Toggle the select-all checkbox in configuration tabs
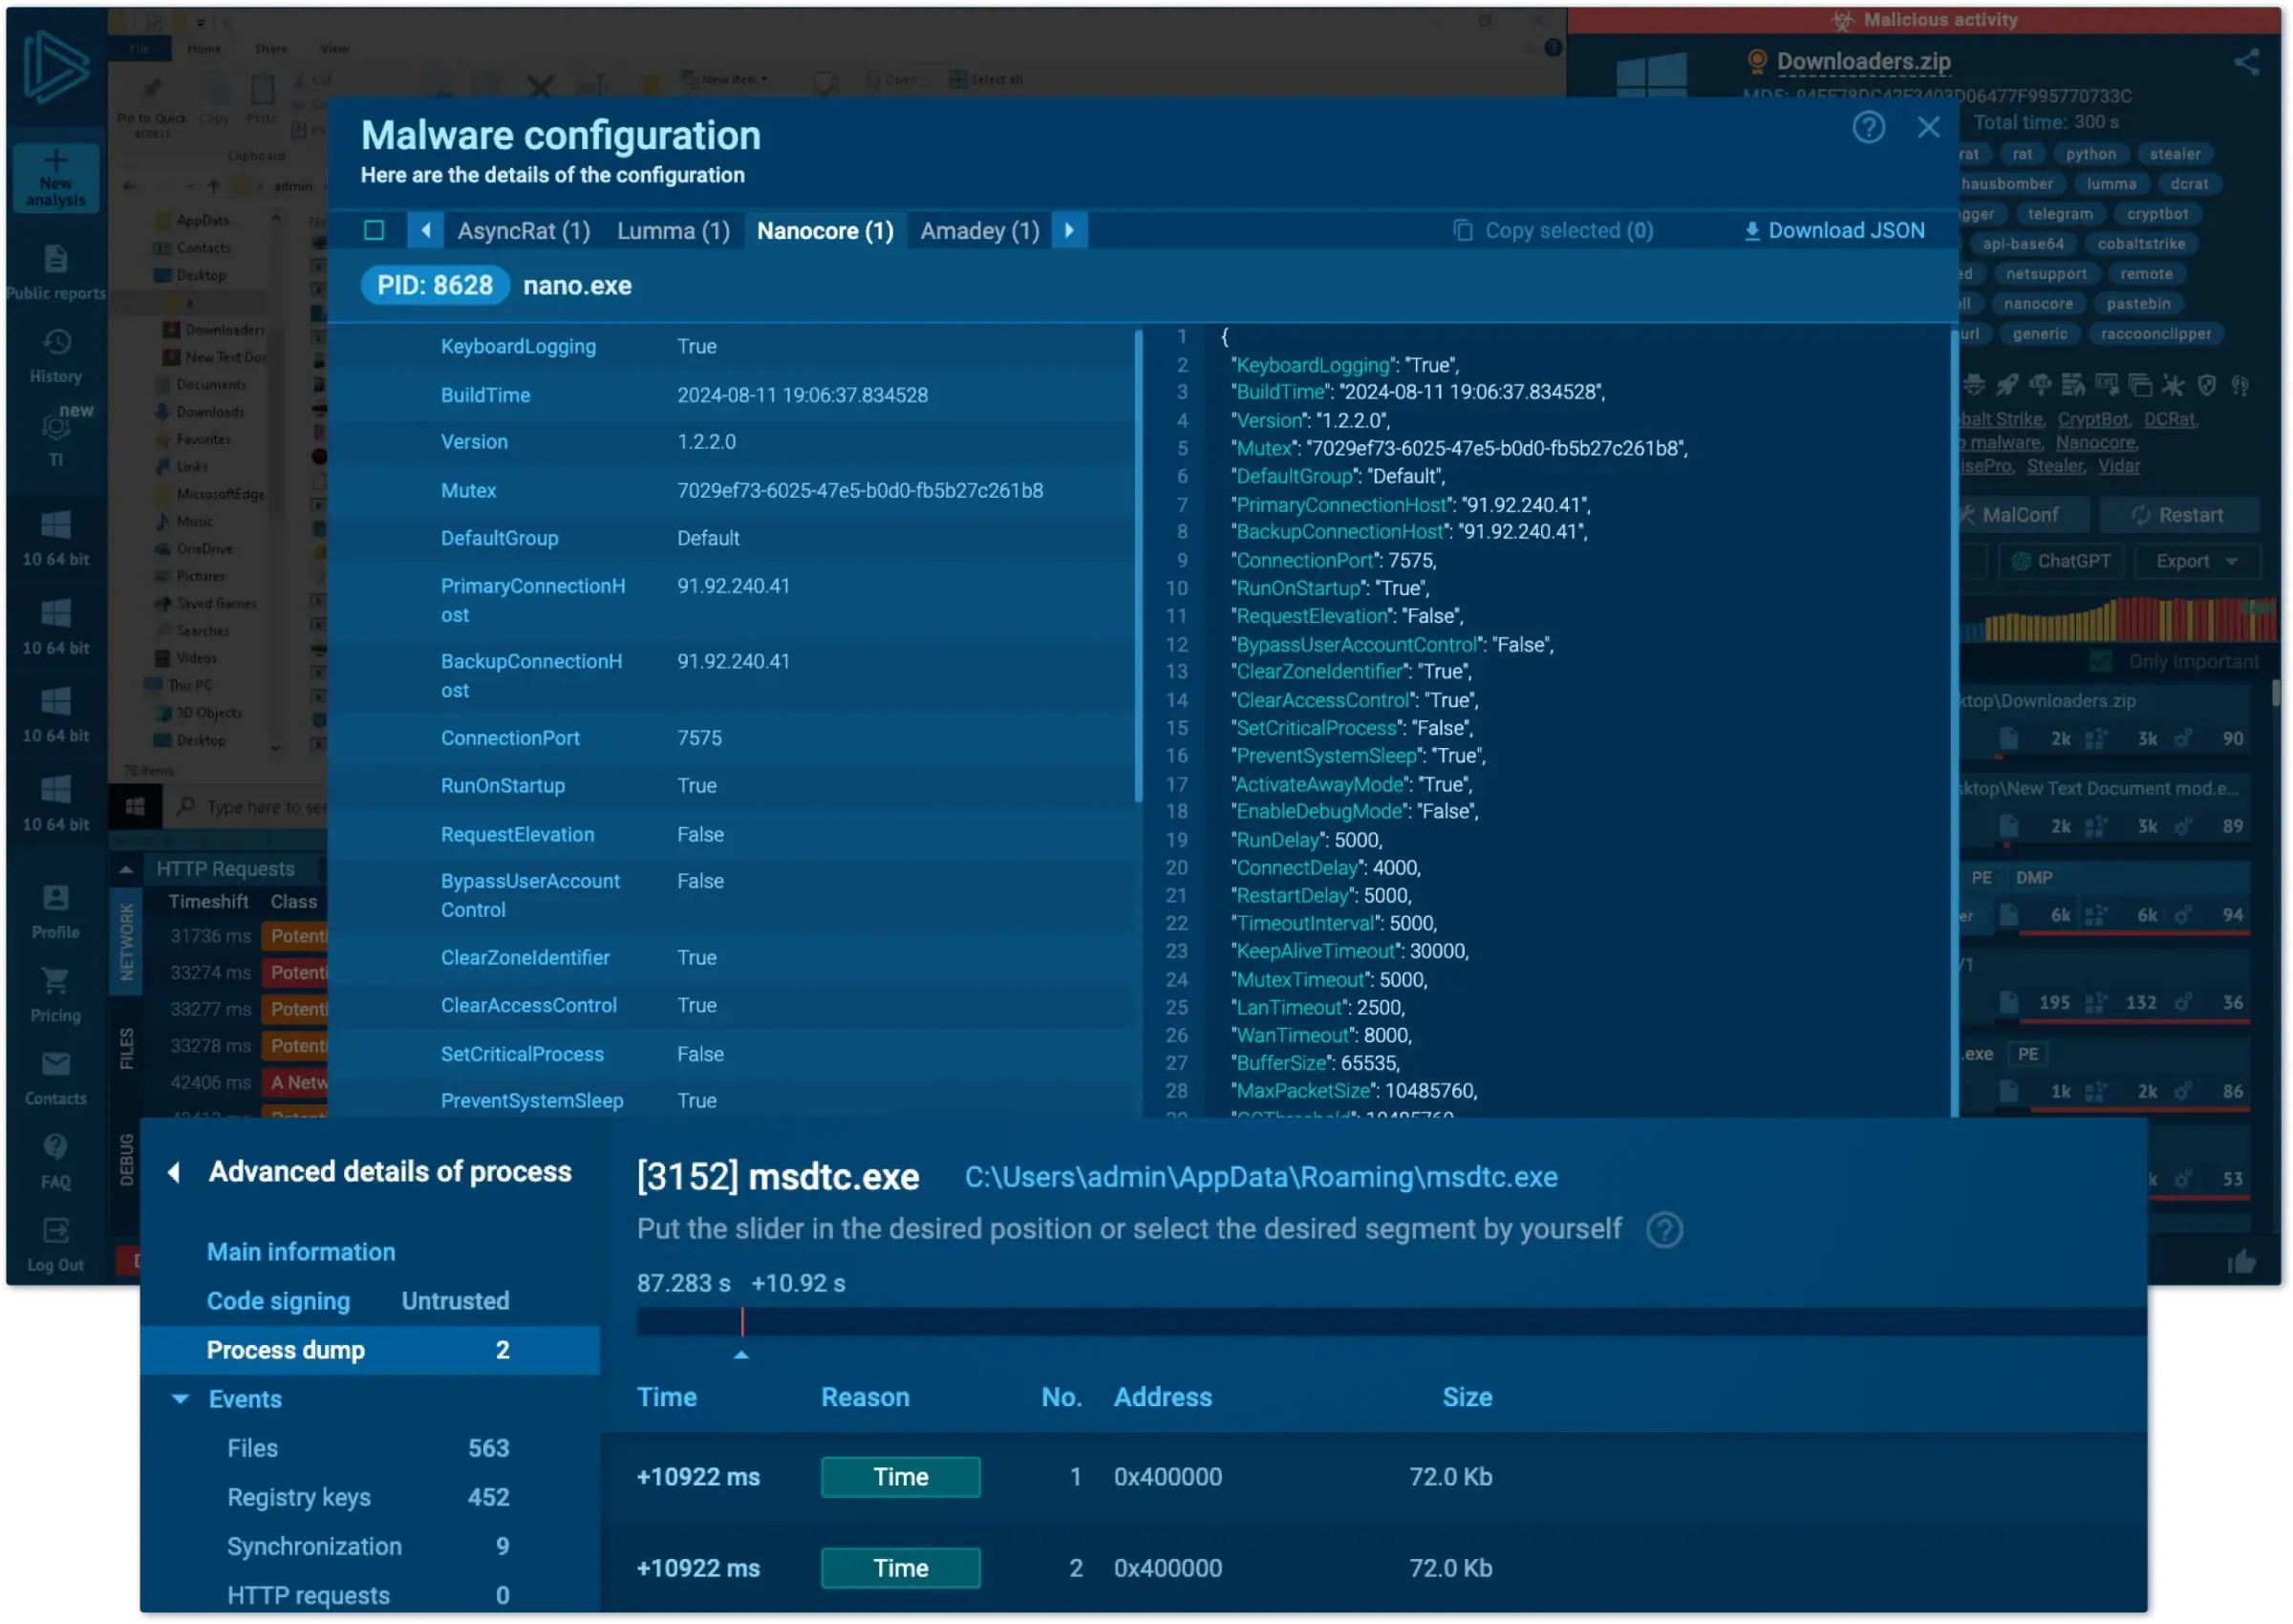The image size is (2293, 1624). (x=374, y=231)
